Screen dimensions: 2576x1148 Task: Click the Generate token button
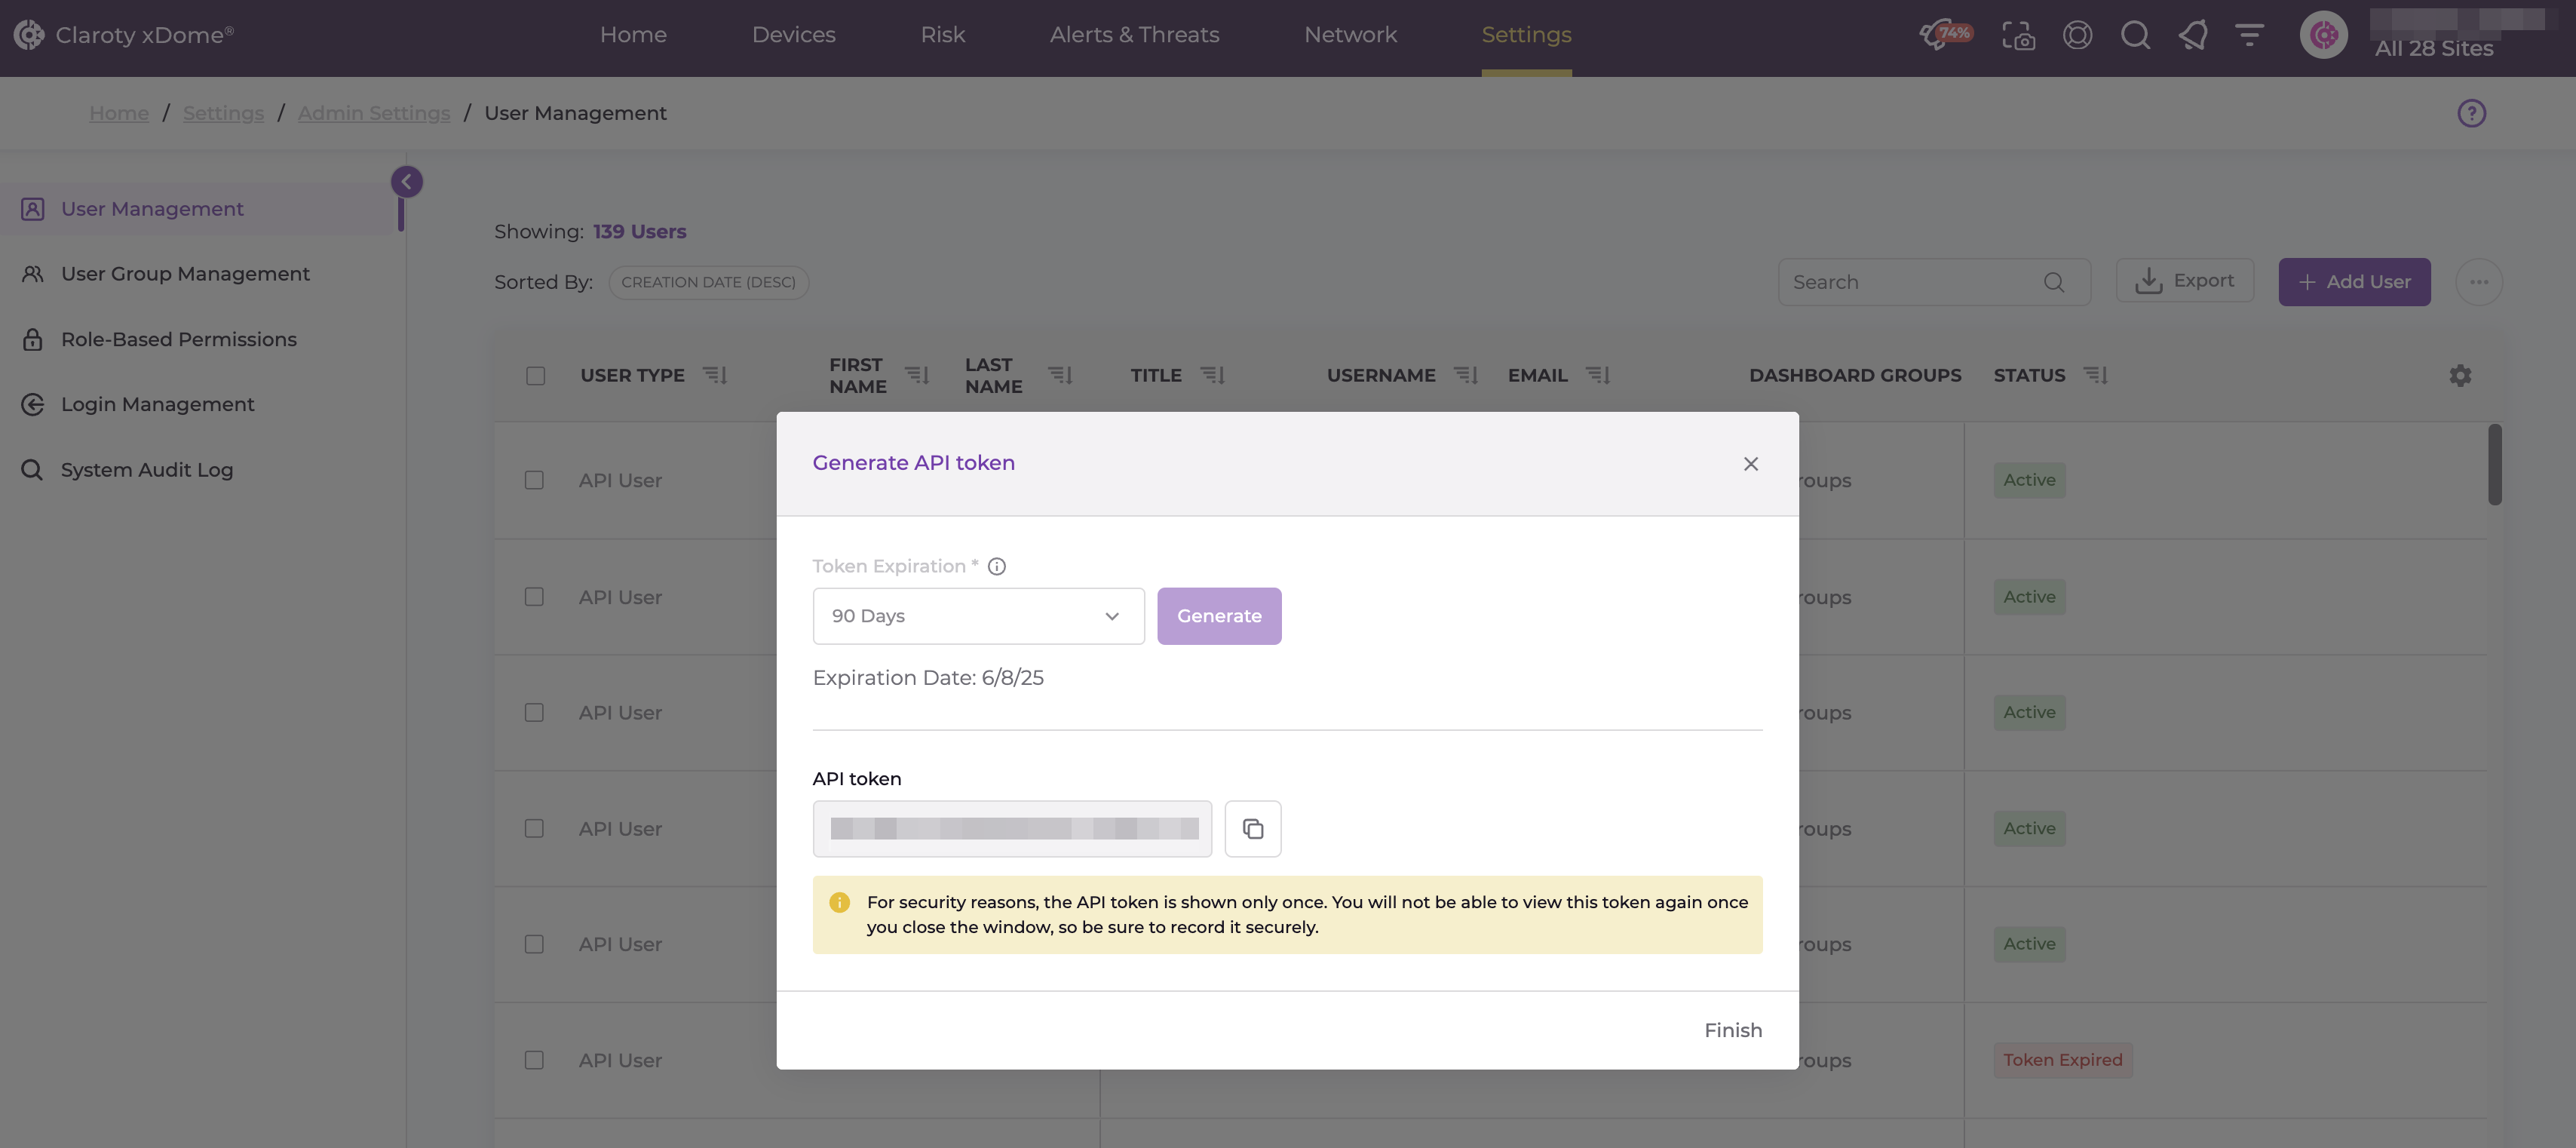[1219, 616]
